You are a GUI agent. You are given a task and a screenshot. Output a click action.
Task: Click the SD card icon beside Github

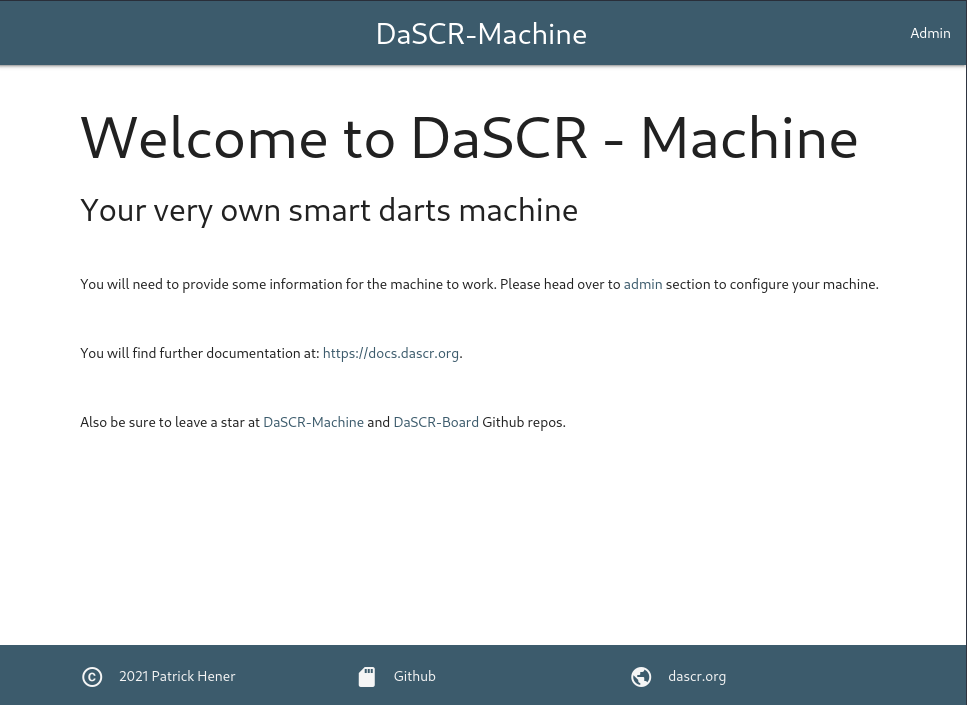click(367, 677)
